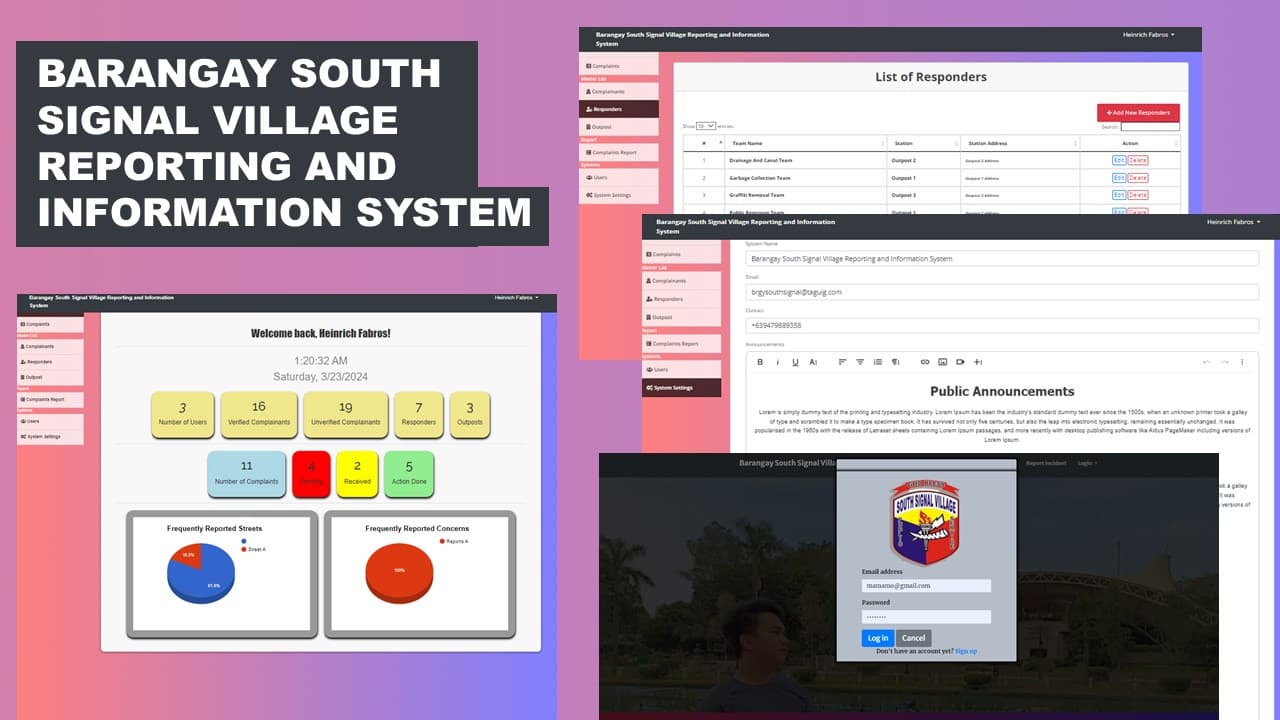
Task: Click the insert image icon in the editor
Action: coord(941,362)
